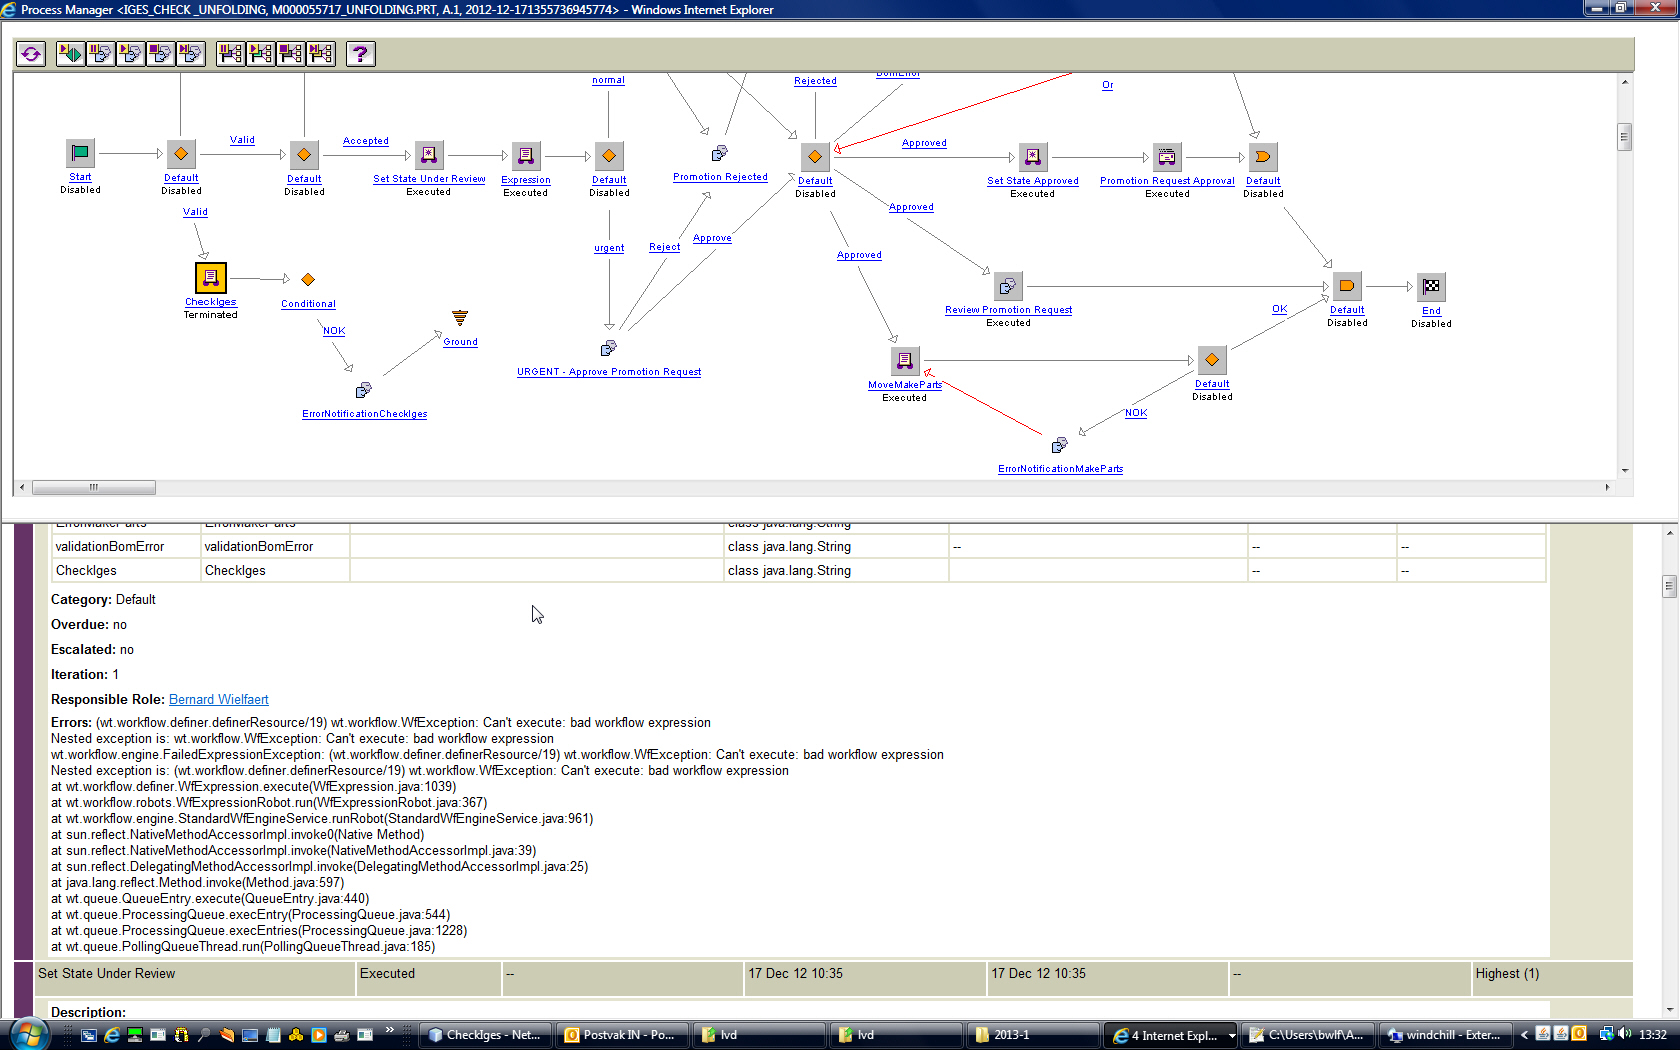
Task: Open the Bernard Wielfaert responsible role link
Action: (218, 699)
